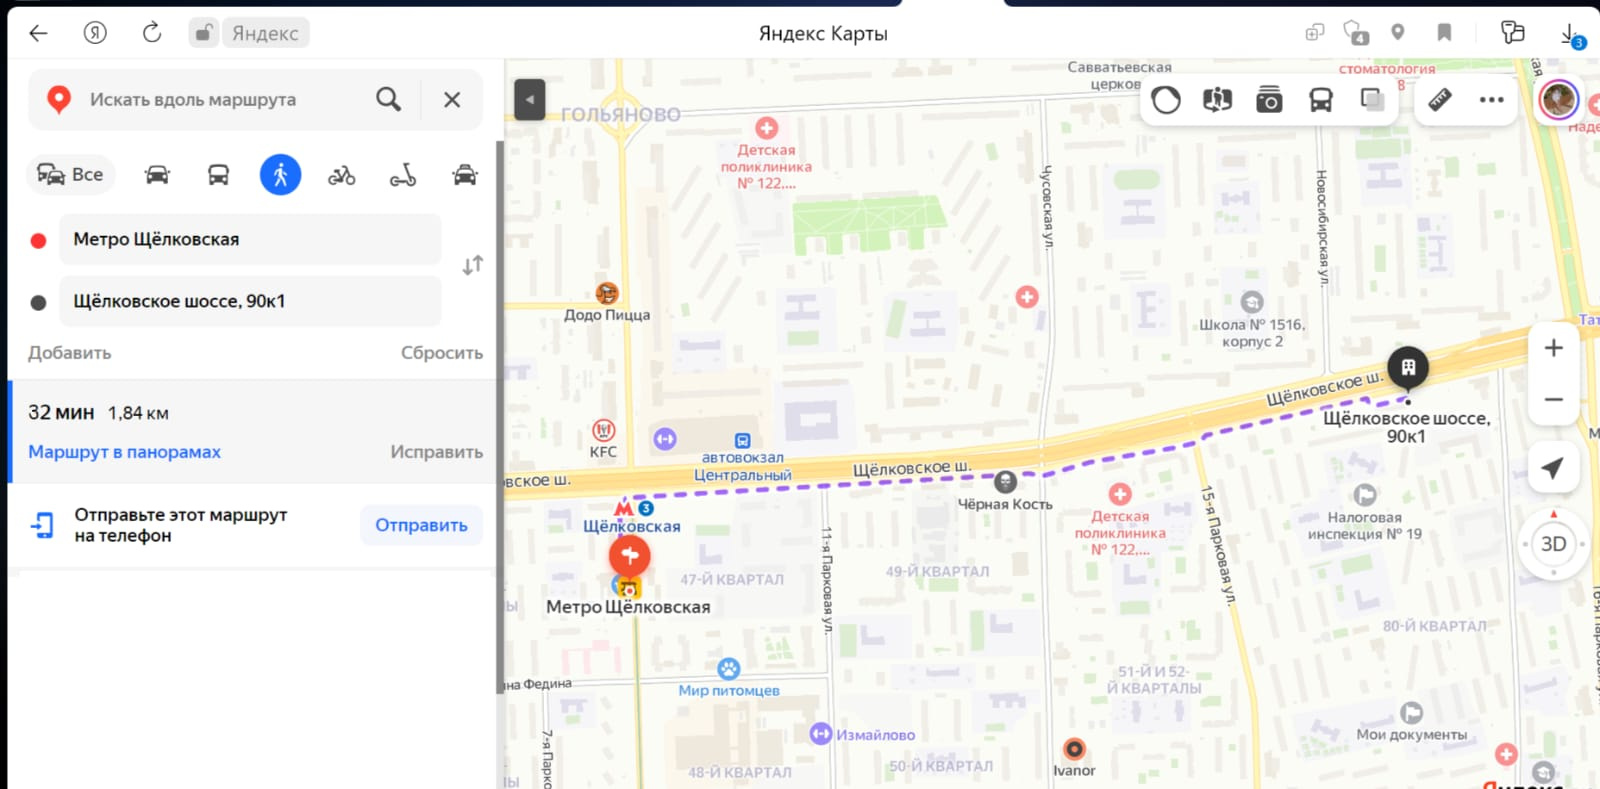Click the site security lock icon

(203, 33)
